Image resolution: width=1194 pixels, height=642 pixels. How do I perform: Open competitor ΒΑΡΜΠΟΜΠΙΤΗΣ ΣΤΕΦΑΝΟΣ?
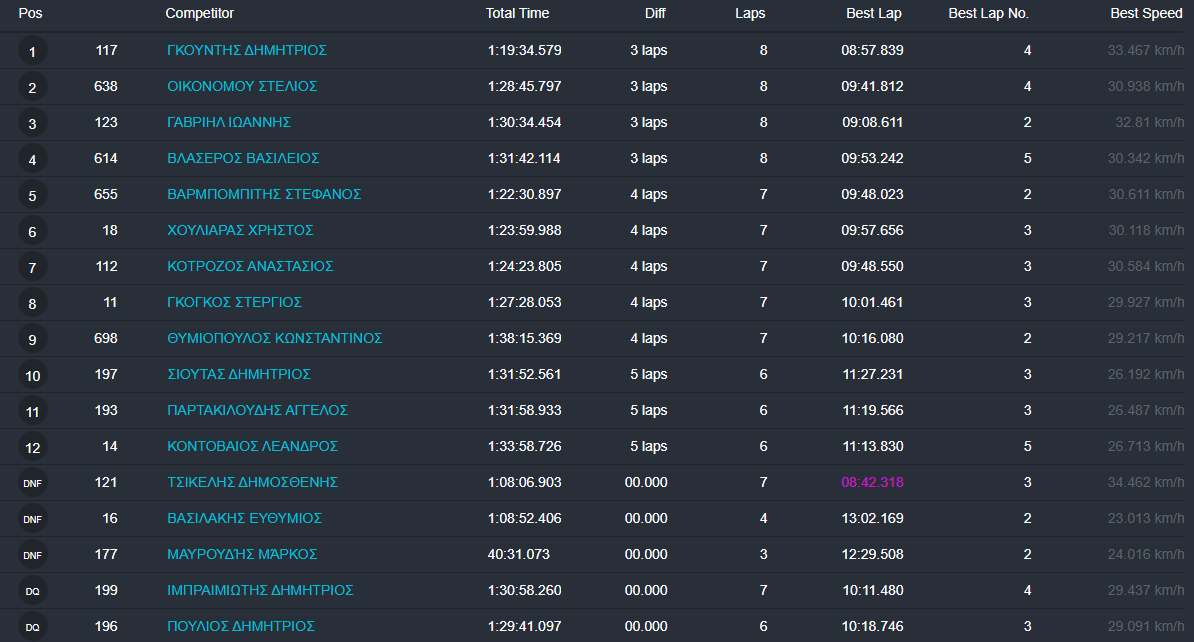point(264,195)
